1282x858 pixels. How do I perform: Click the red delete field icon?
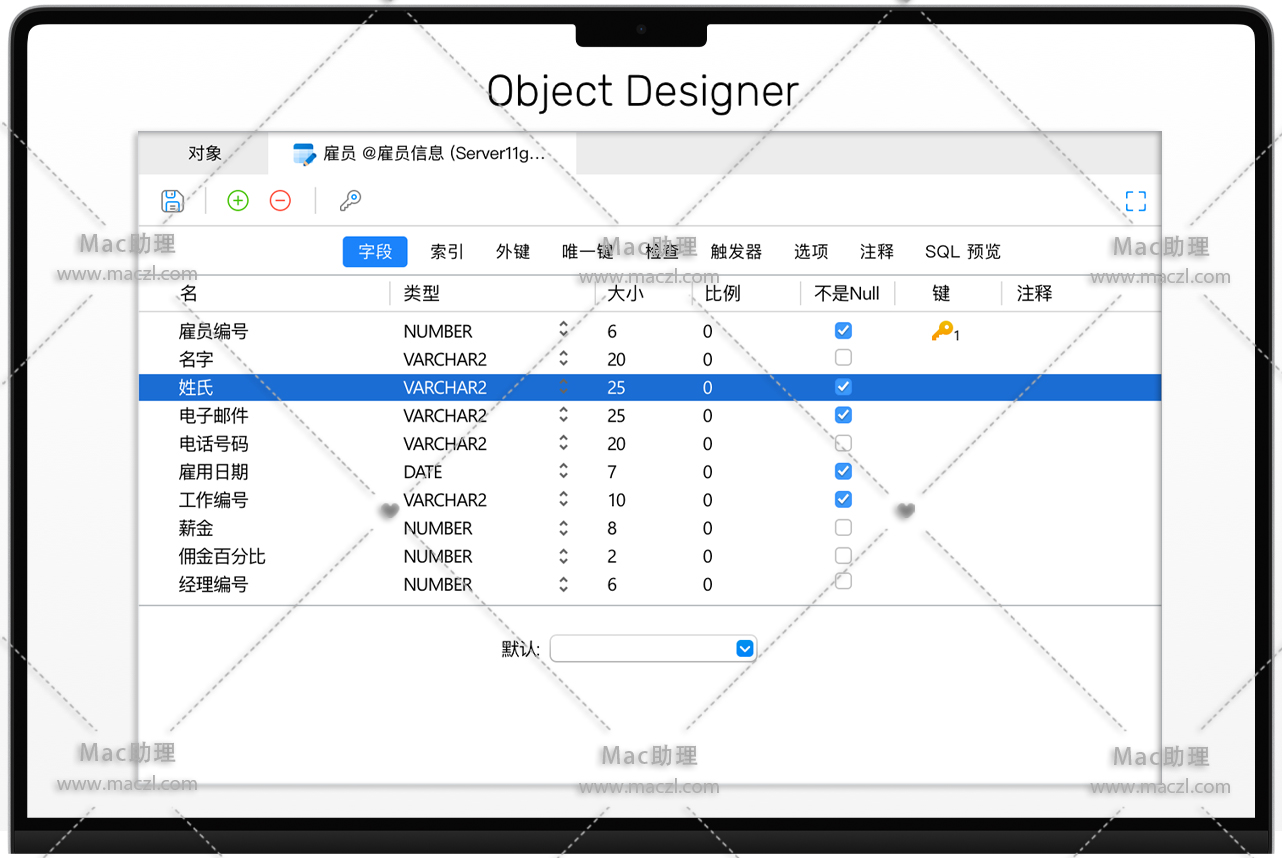280,201
